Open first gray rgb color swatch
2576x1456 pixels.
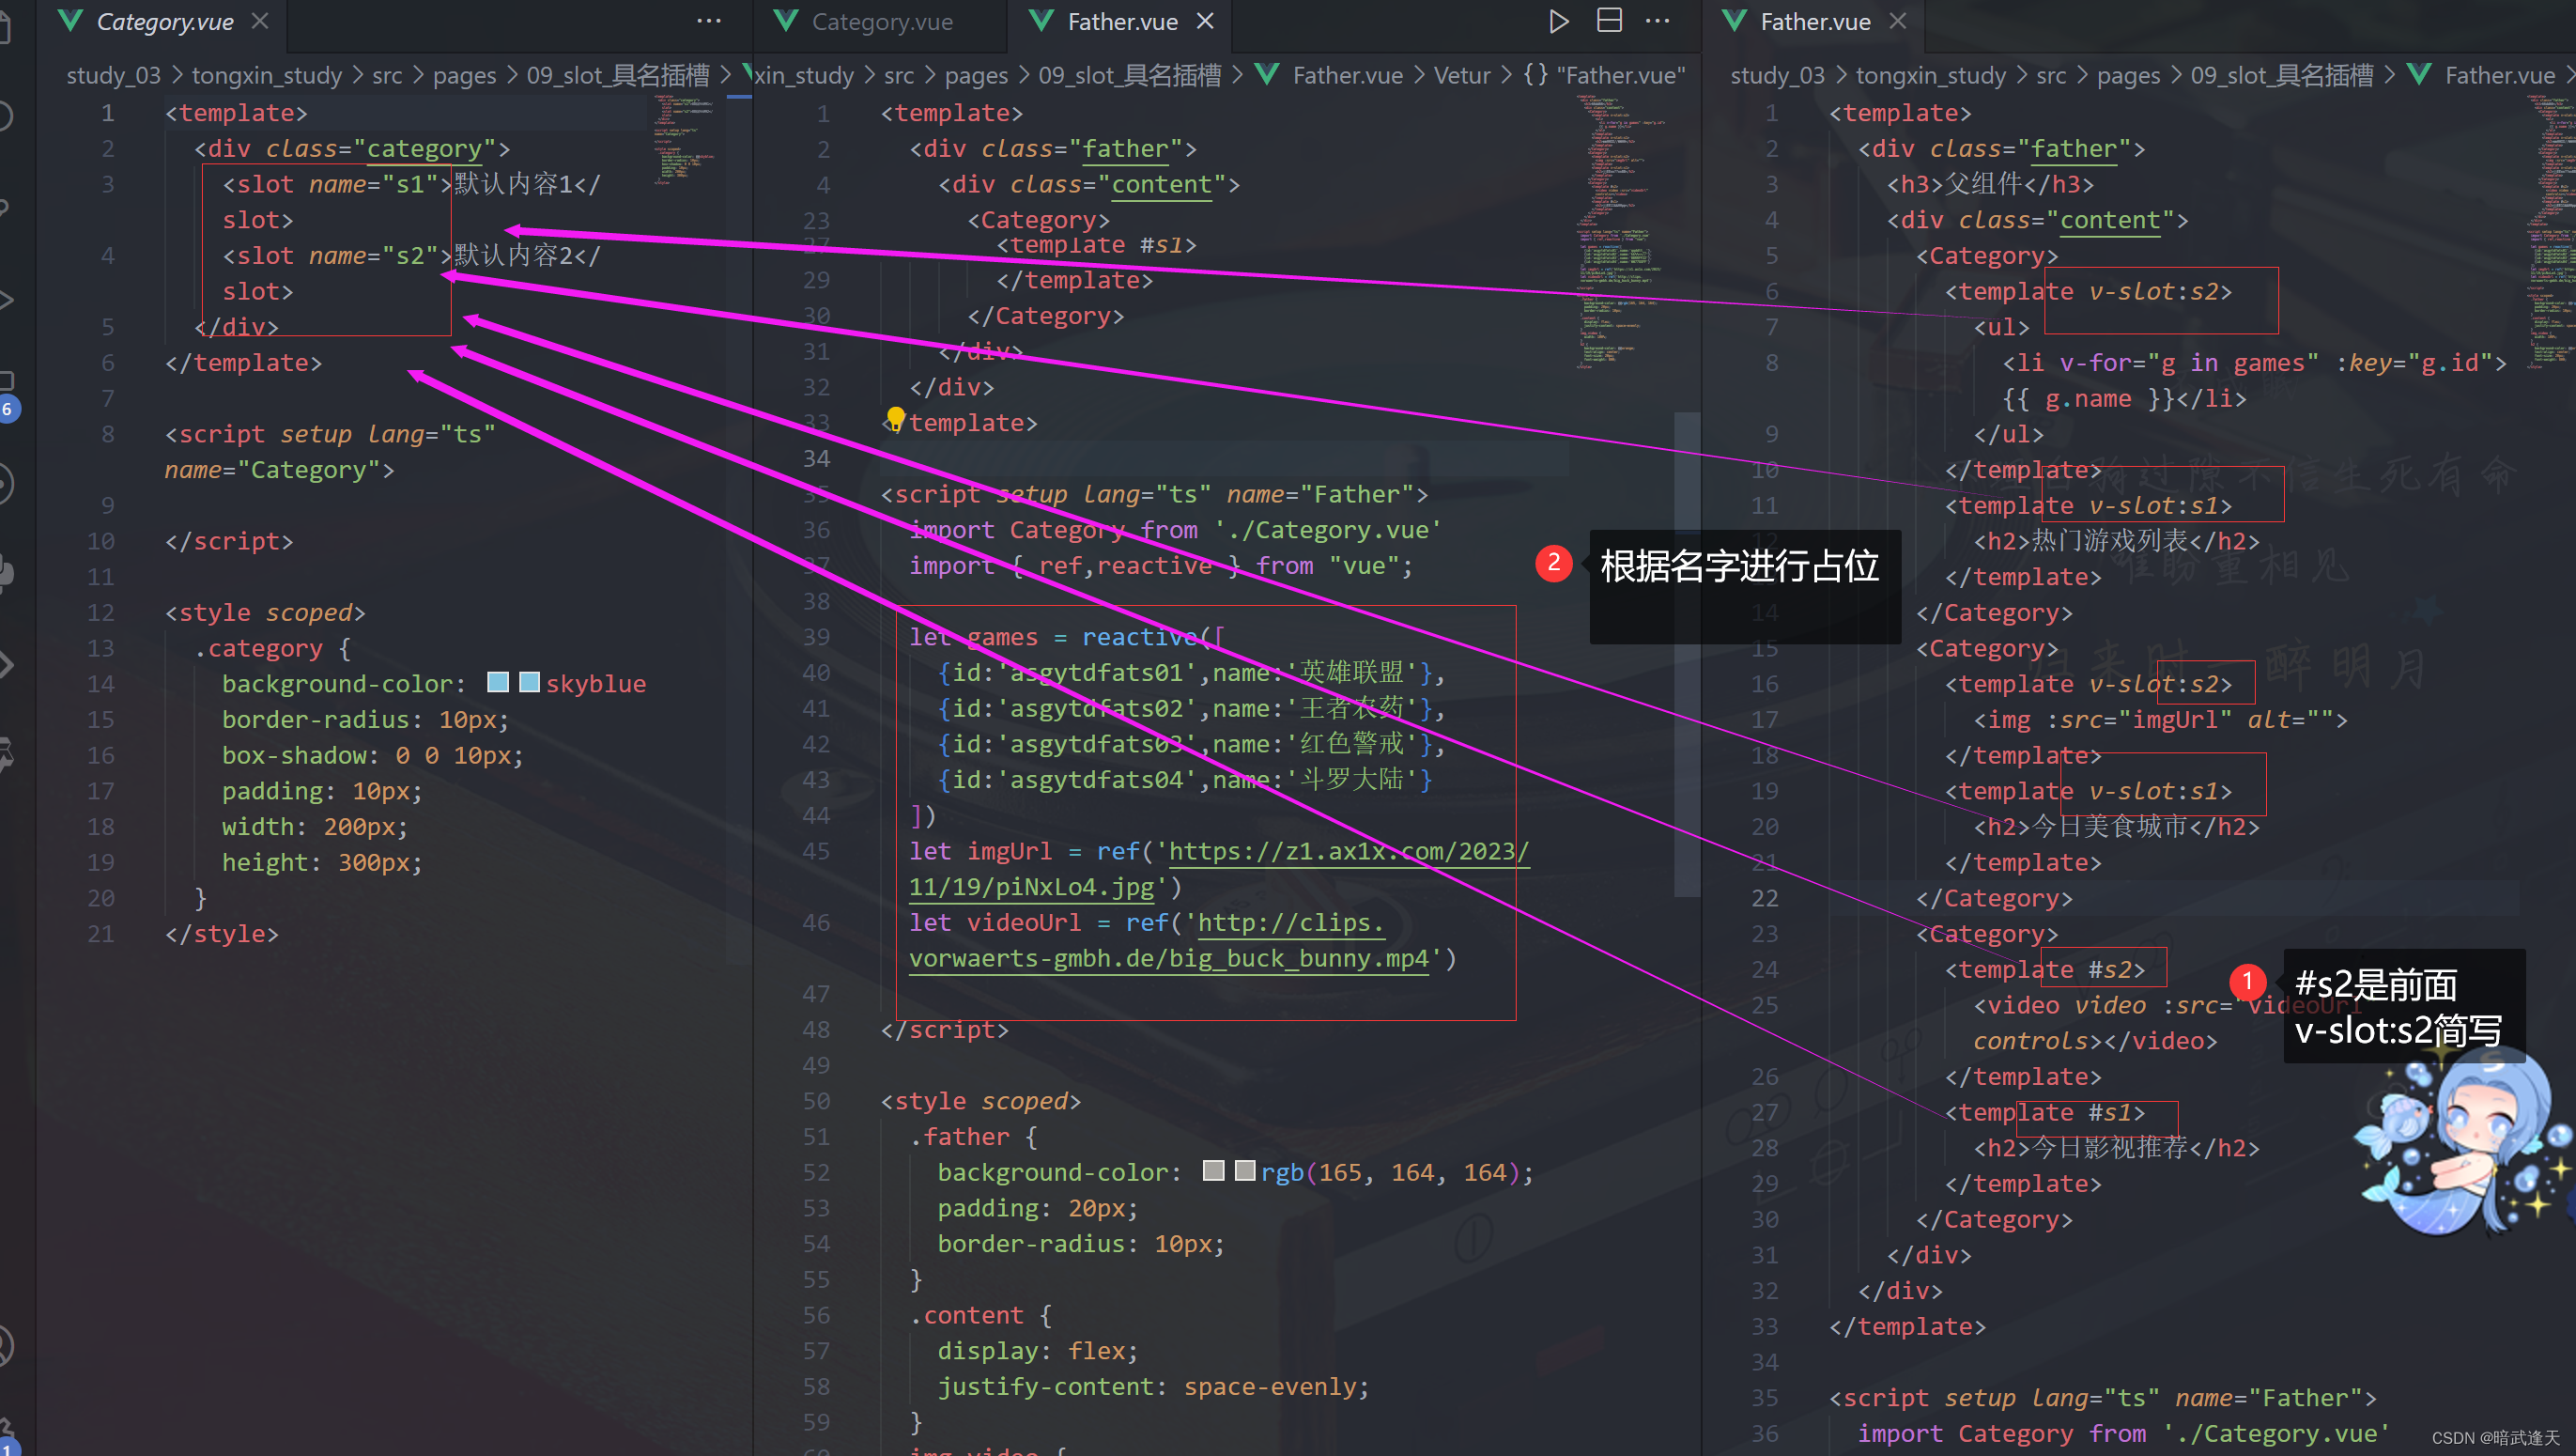point(1213,1170)
